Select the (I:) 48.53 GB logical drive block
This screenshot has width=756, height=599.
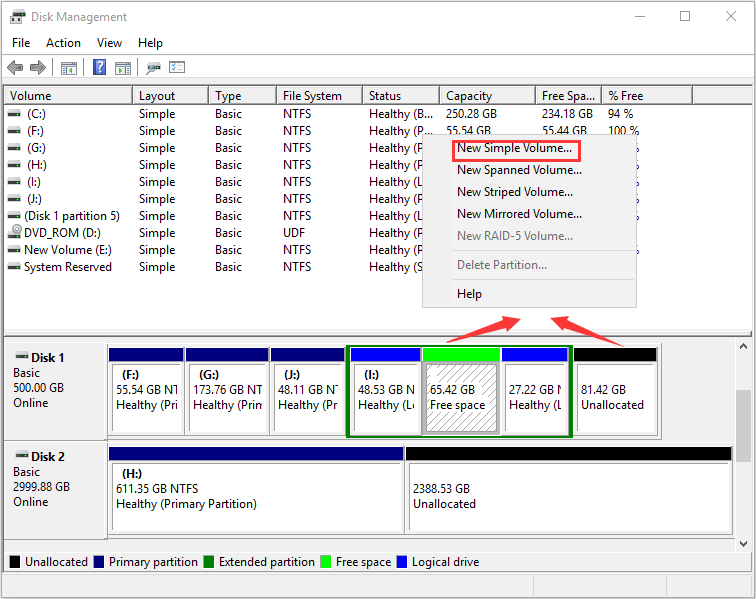[385, 391]
